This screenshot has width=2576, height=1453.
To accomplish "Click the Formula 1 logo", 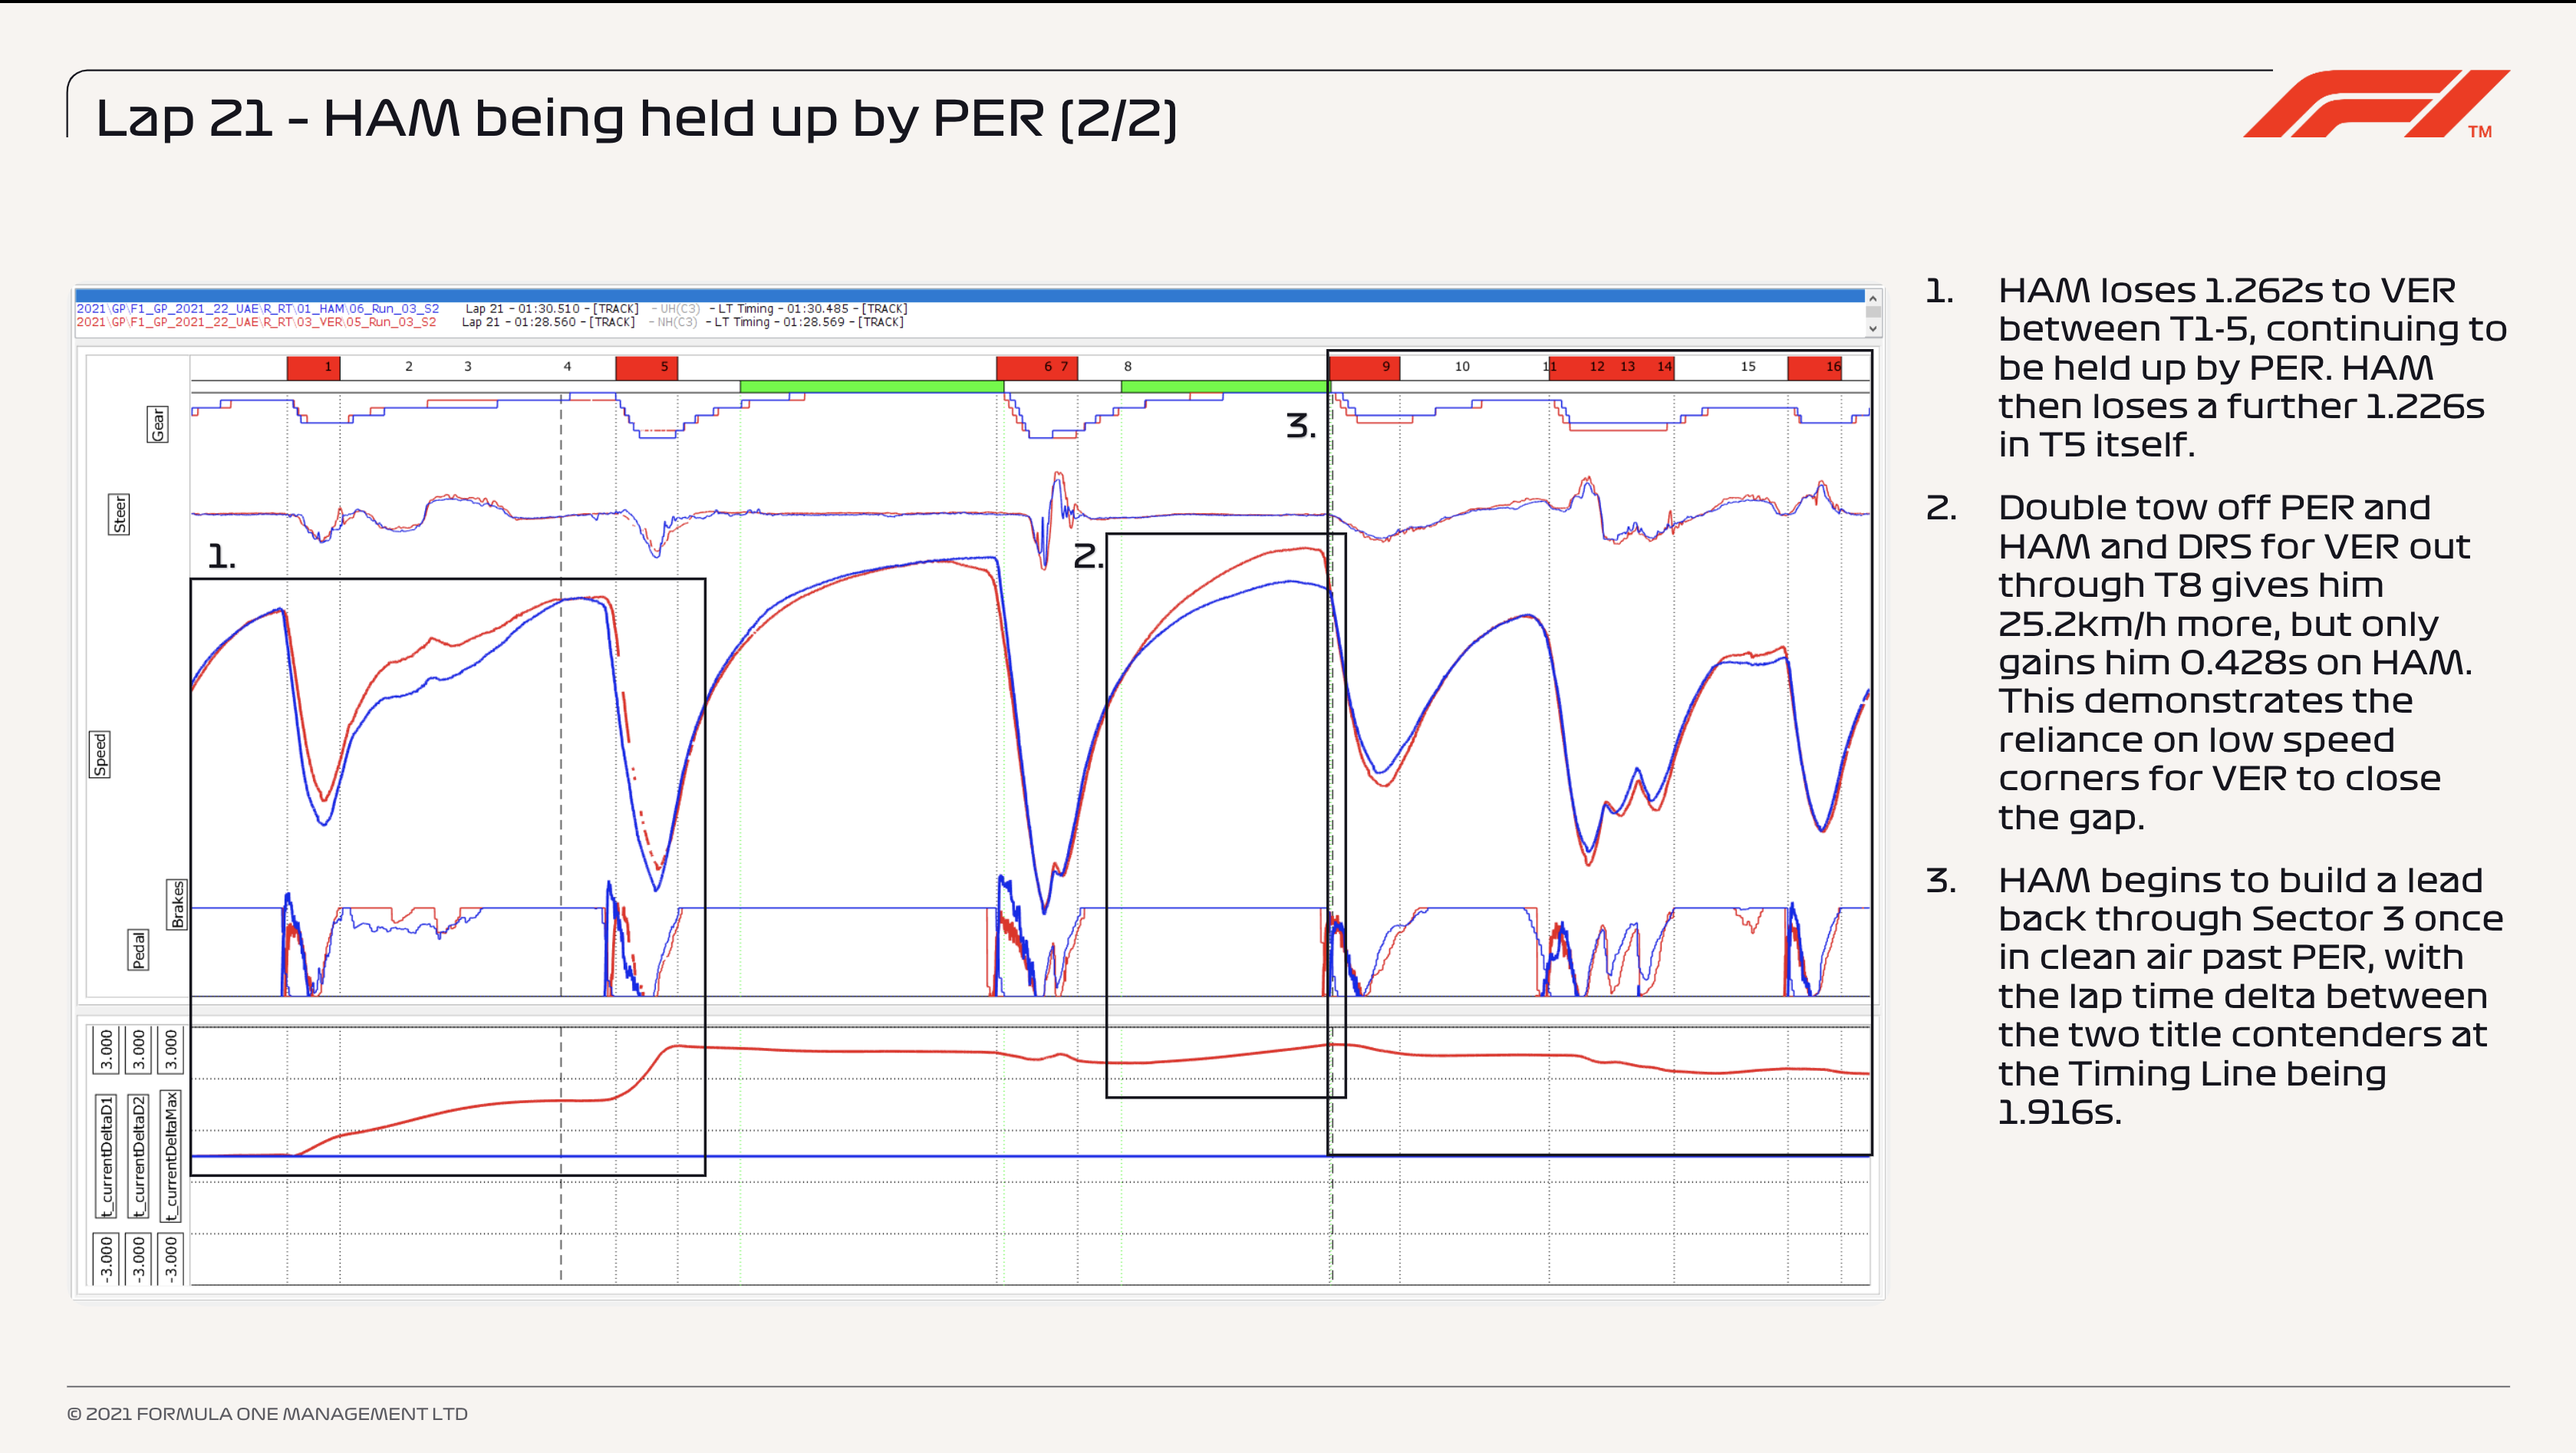I will 2375,104.
